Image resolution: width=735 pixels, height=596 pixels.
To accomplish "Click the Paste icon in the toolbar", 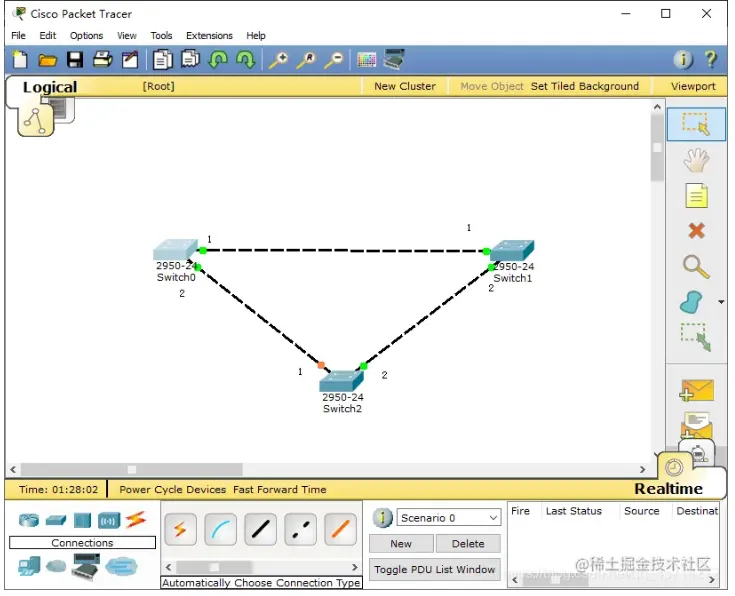I will click(x=190, y=60).
